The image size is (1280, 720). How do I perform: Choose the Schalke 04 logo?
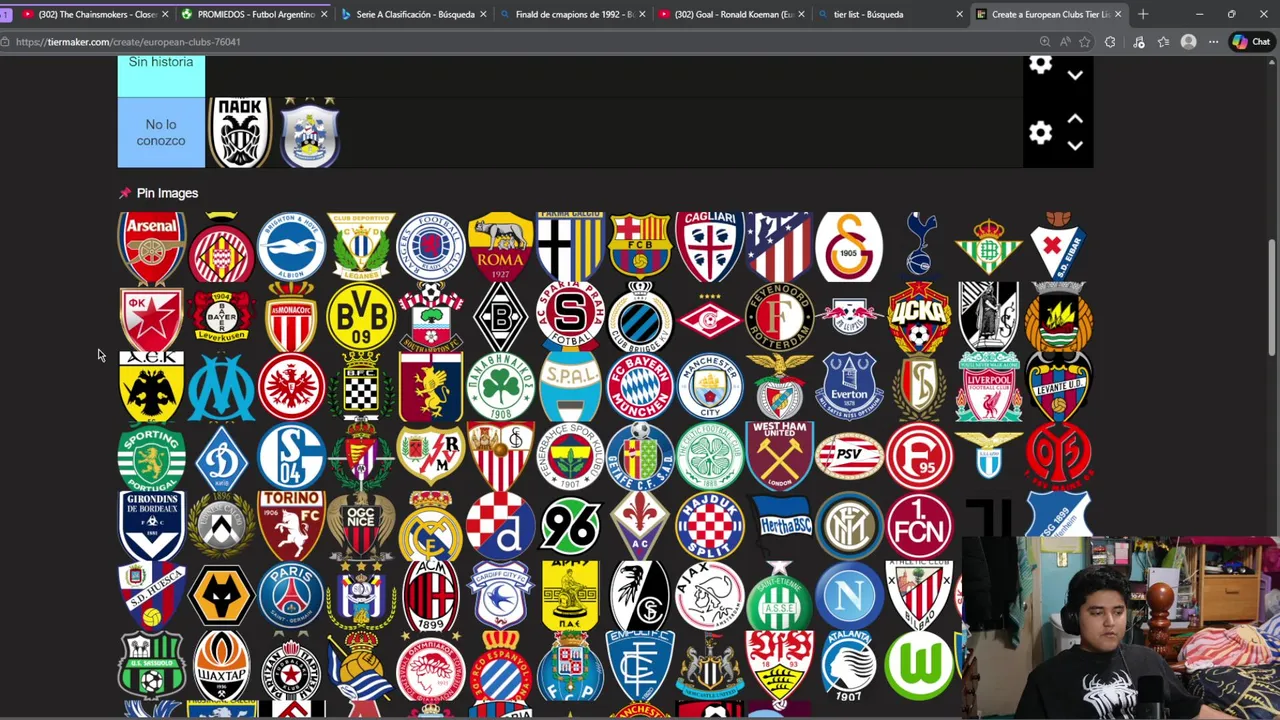tap(291, 457)
